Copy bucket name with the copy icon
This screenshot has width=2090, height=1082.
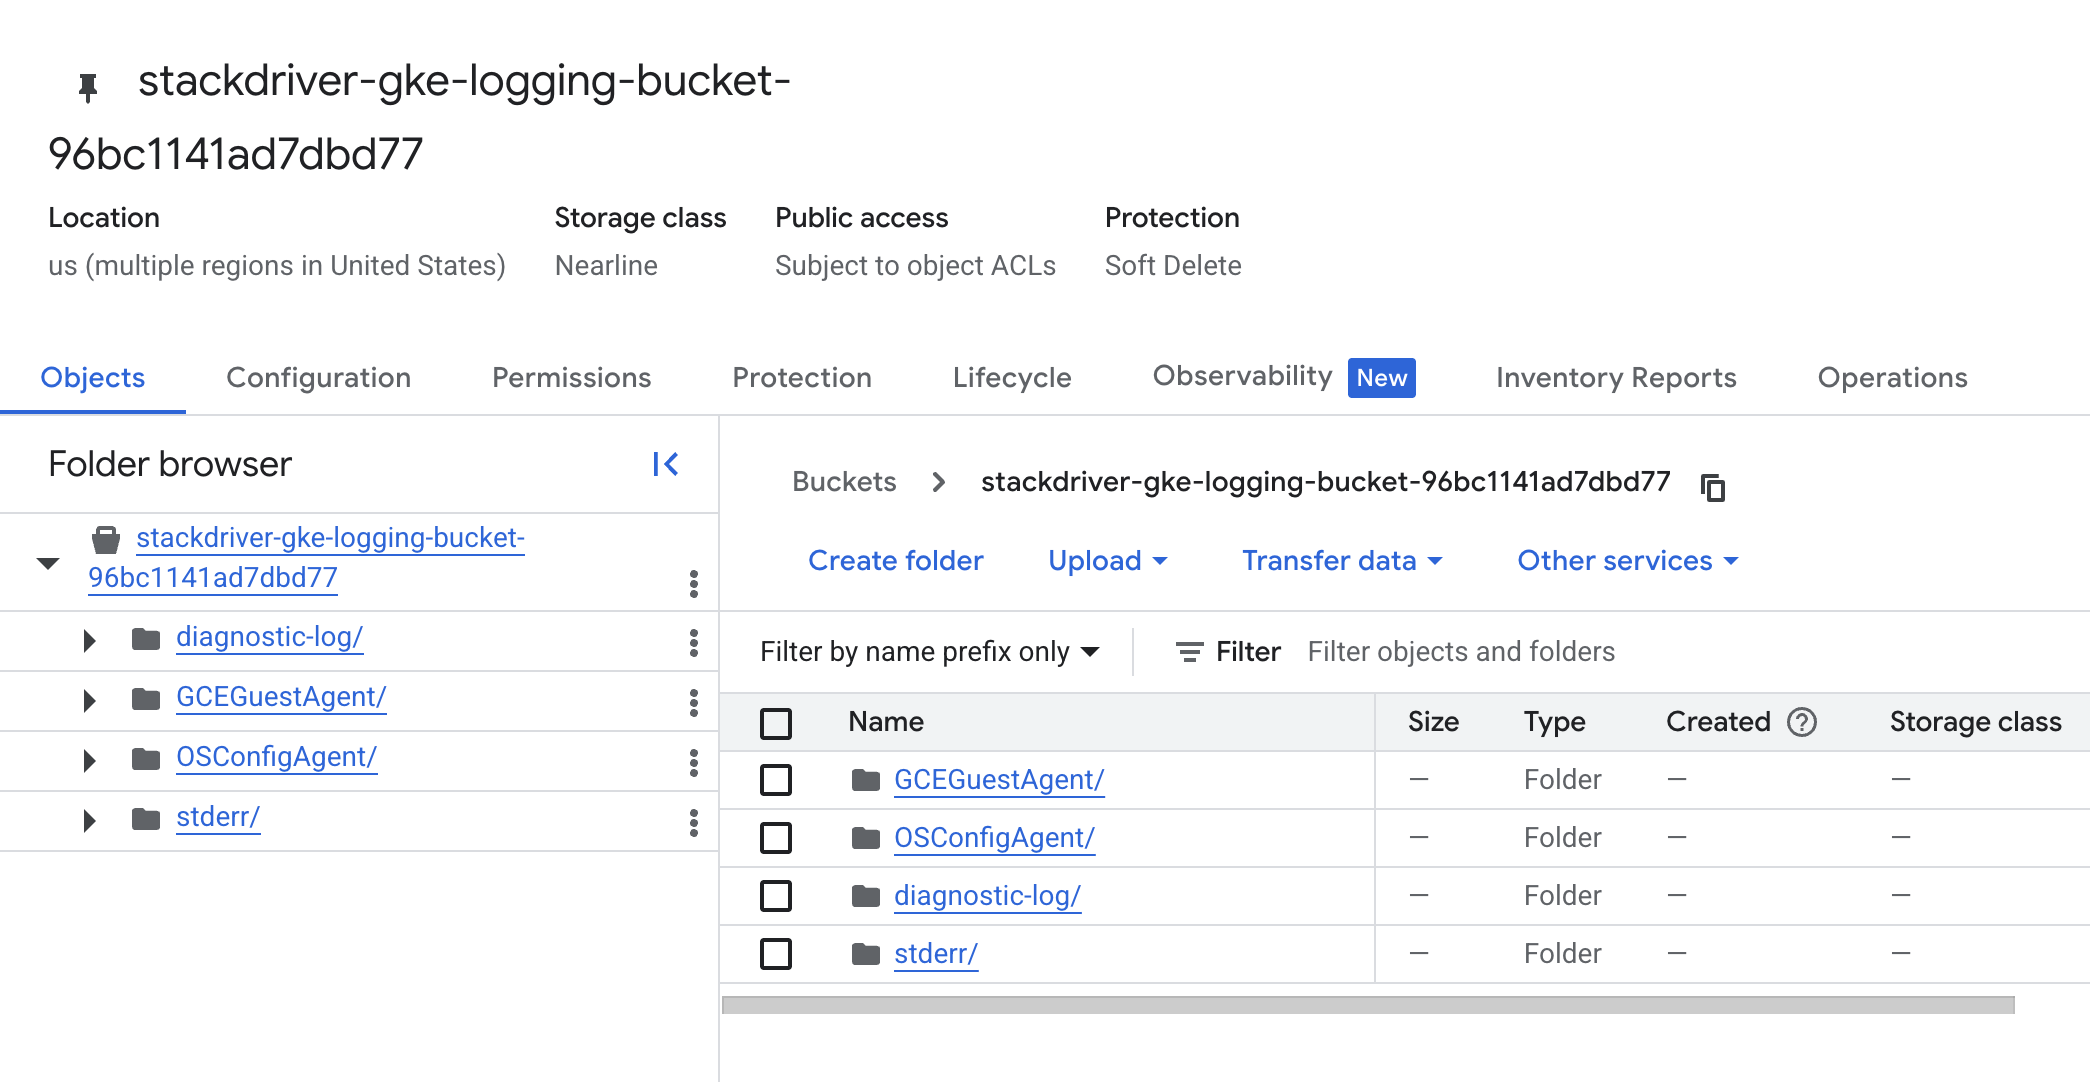[x=1713, y=487]
